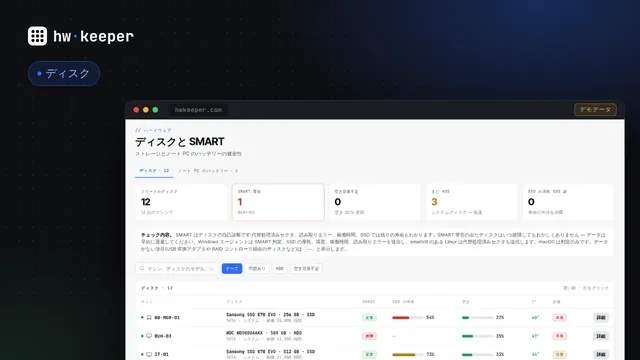The height and width of the screenshot is (360, 640).
Task: Open the NB-MGR-01 machine row
Action: pyautogui.click(x=374, y=318)
